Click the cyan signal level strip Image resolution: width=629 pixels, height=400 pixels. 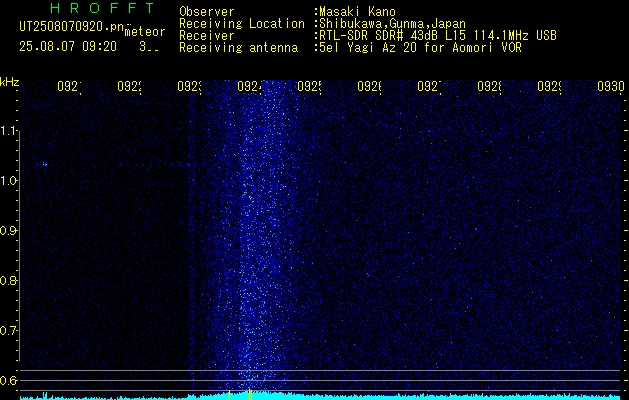(x=322, y=396)
